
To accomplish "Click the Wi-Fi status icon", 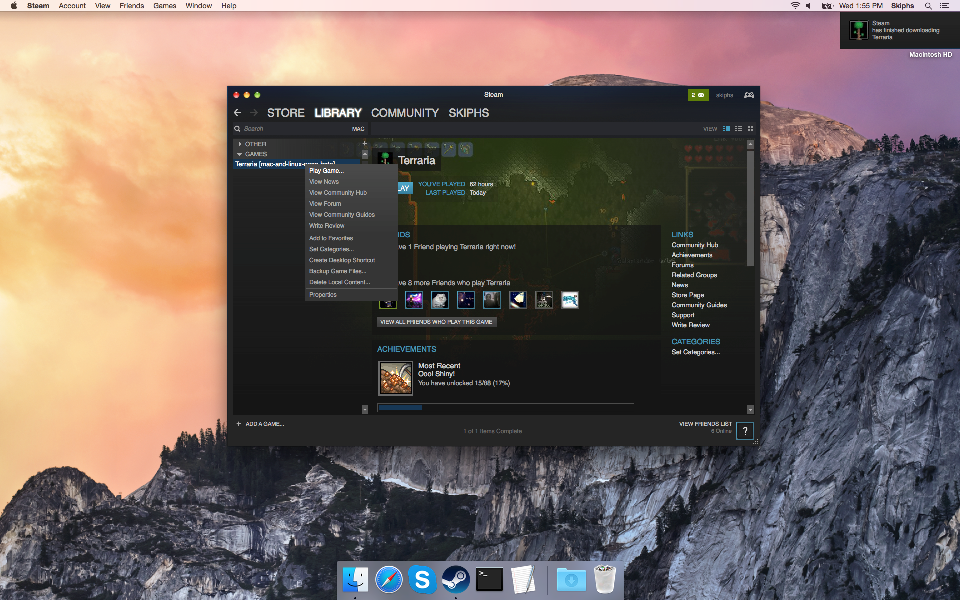I will (x=795, y=6).
